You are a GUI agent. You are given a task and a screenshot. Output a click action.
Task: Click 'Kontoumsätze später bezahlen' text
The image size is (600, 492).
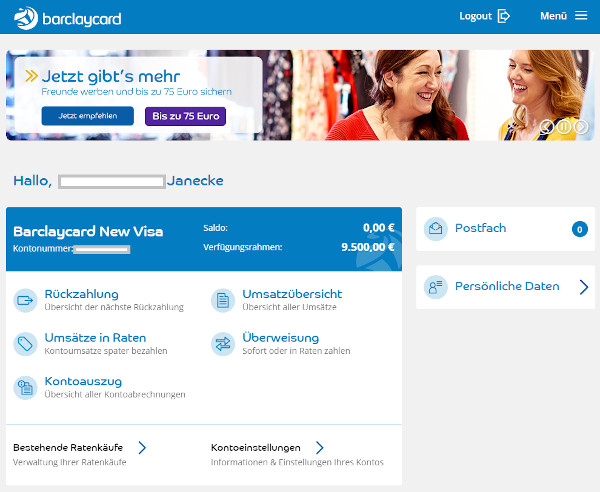pos(106,351)
